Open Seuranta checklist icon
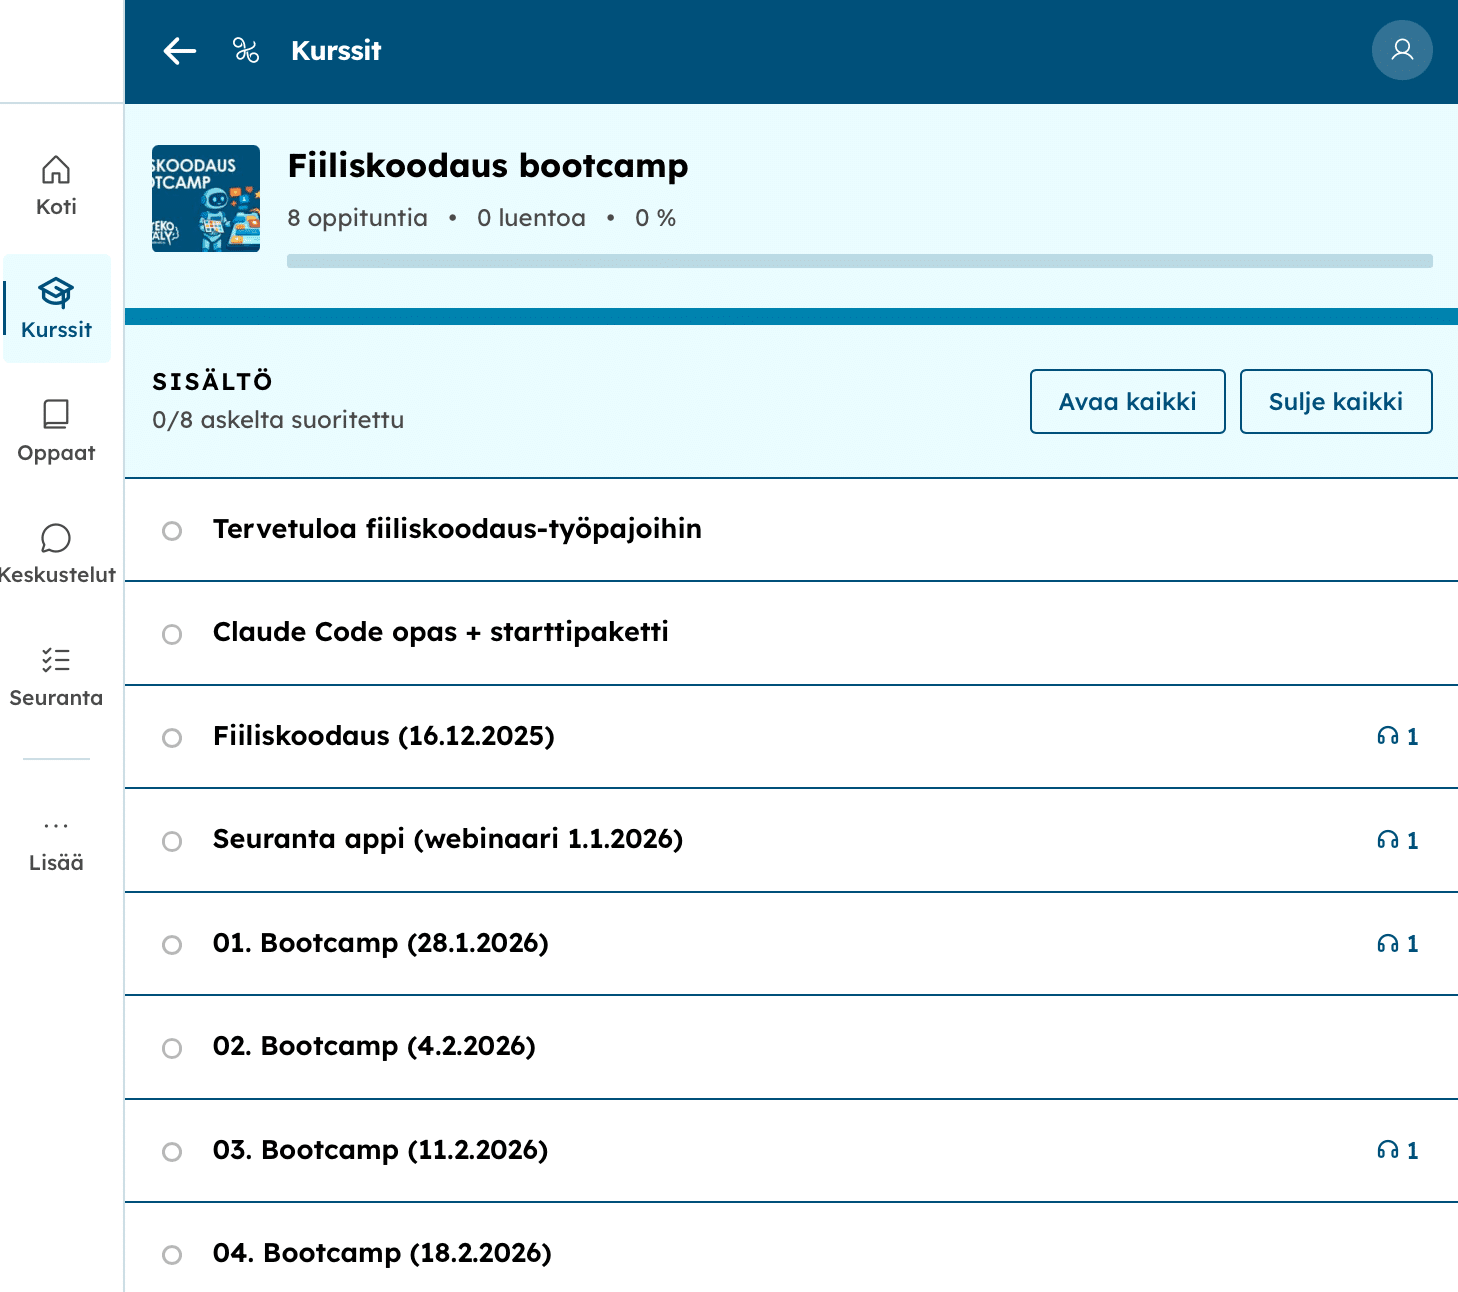Viewport: 1458px width, 1292px height. tap(56, 660)
